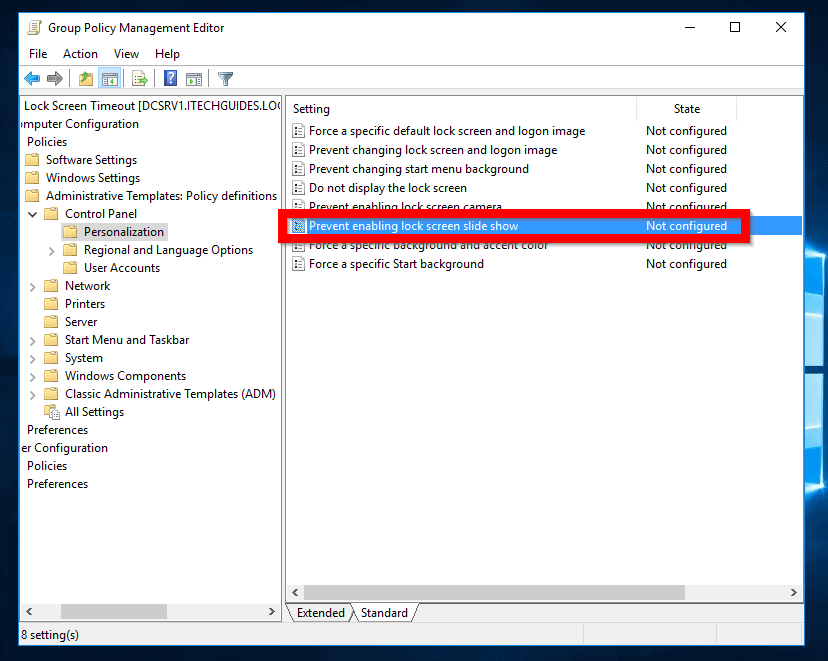Click the Up one level icon
Screen dimensions: 828x661
(x=85, y=78)
